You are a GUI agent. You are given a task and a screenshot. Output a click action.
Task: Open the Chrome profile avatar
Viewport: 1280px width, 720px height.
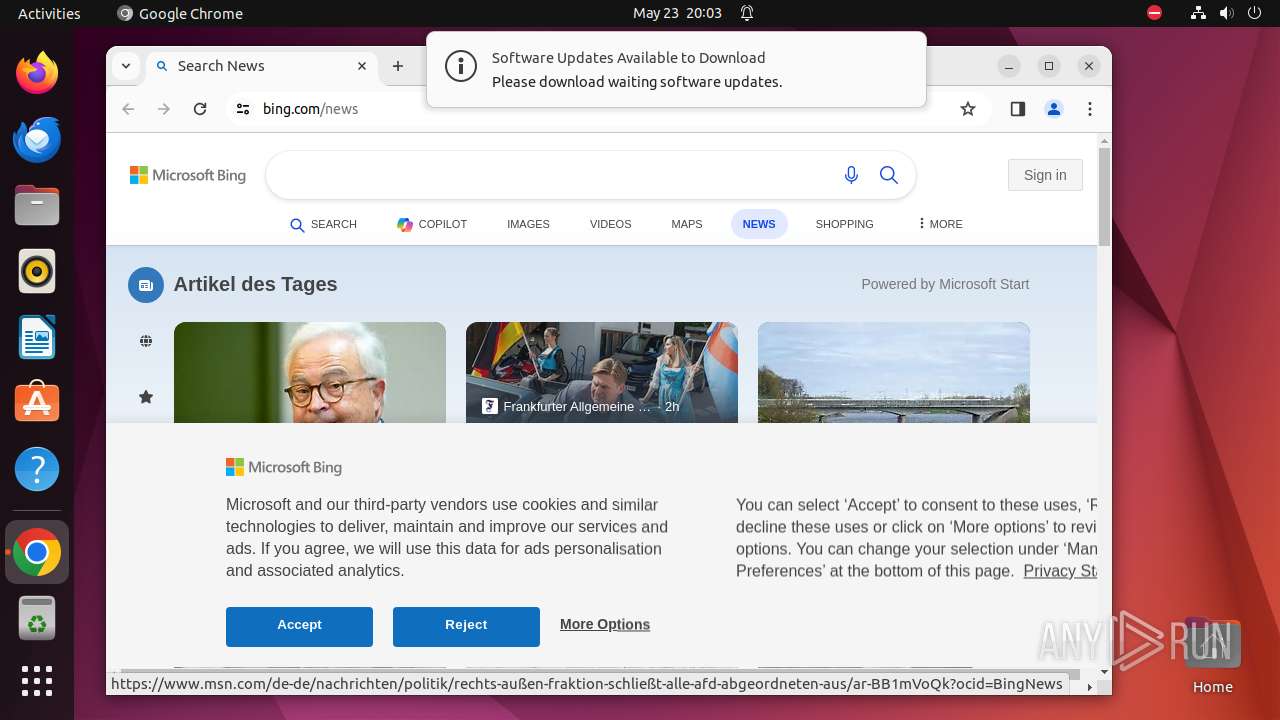[1053, 109]
